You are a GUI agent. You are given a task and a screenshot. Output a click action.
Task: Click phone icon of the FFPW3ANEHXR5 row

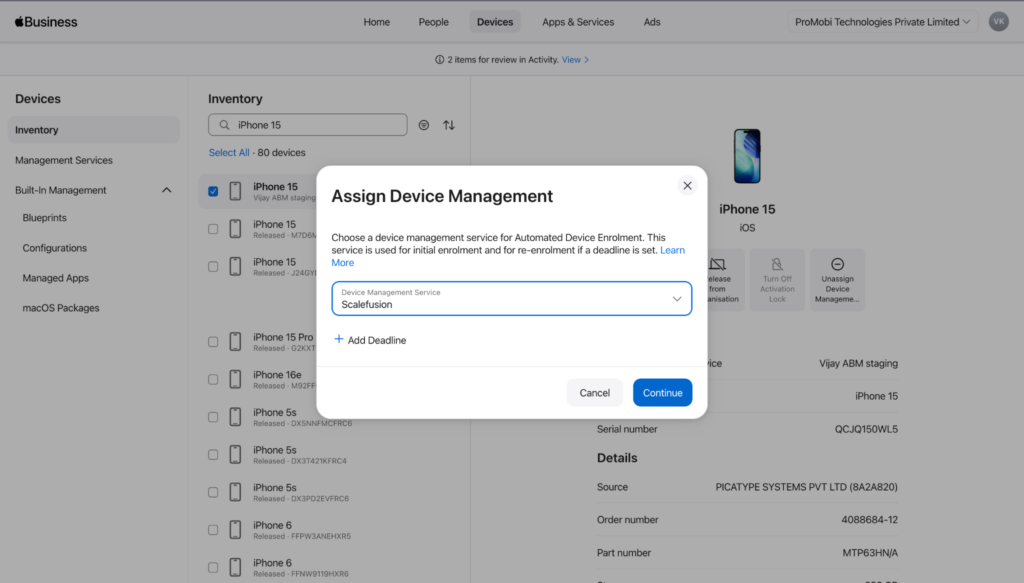point(235,529)
